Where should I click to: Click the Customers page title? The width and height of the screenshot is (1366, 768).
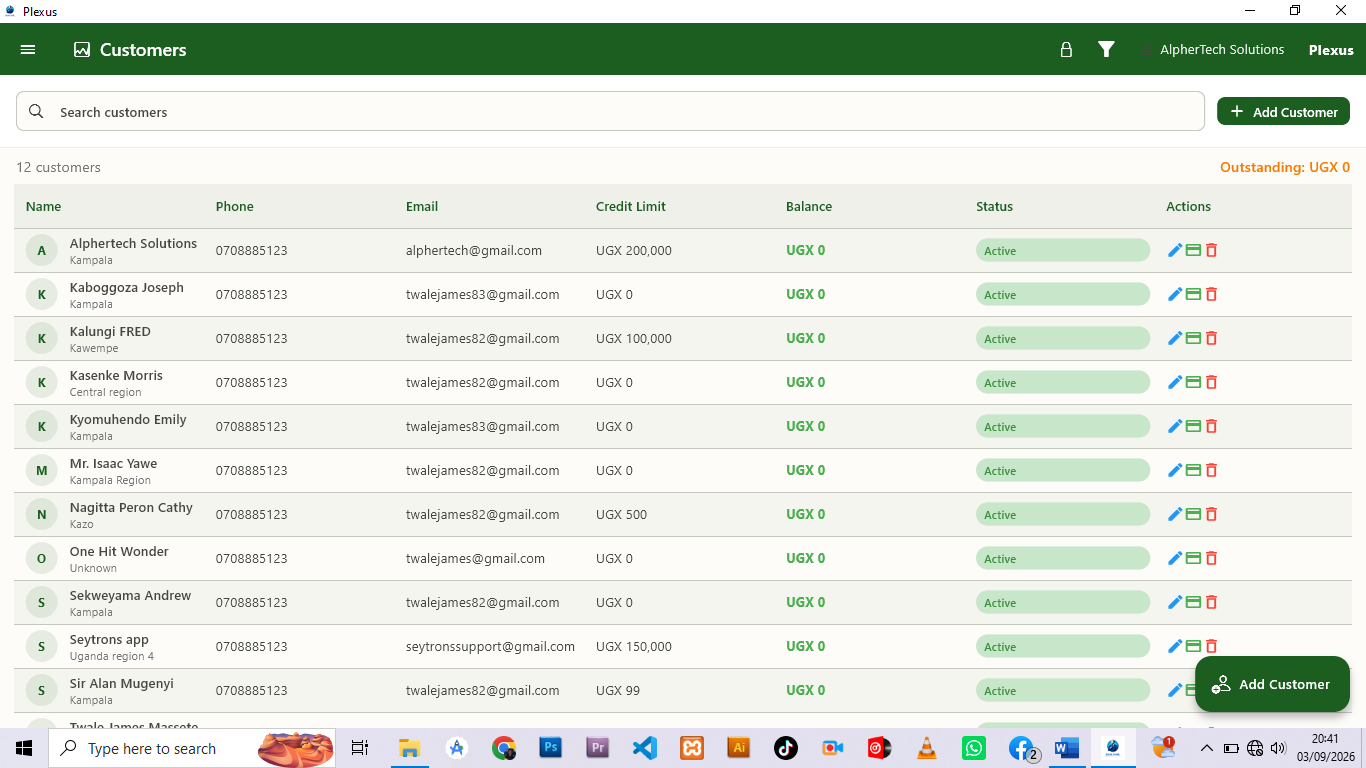pyautogui.click(x=143, y=49)
